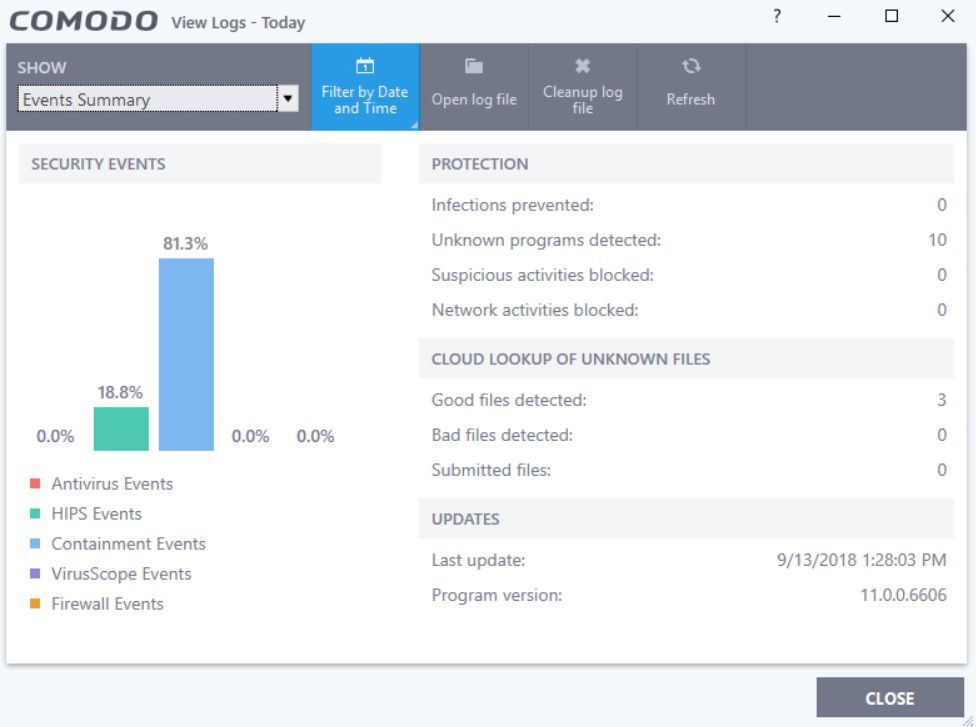The height and width of the screenshot is (727, 976).
Task: Minimize the View Logs window
Action: click(834, 16)
